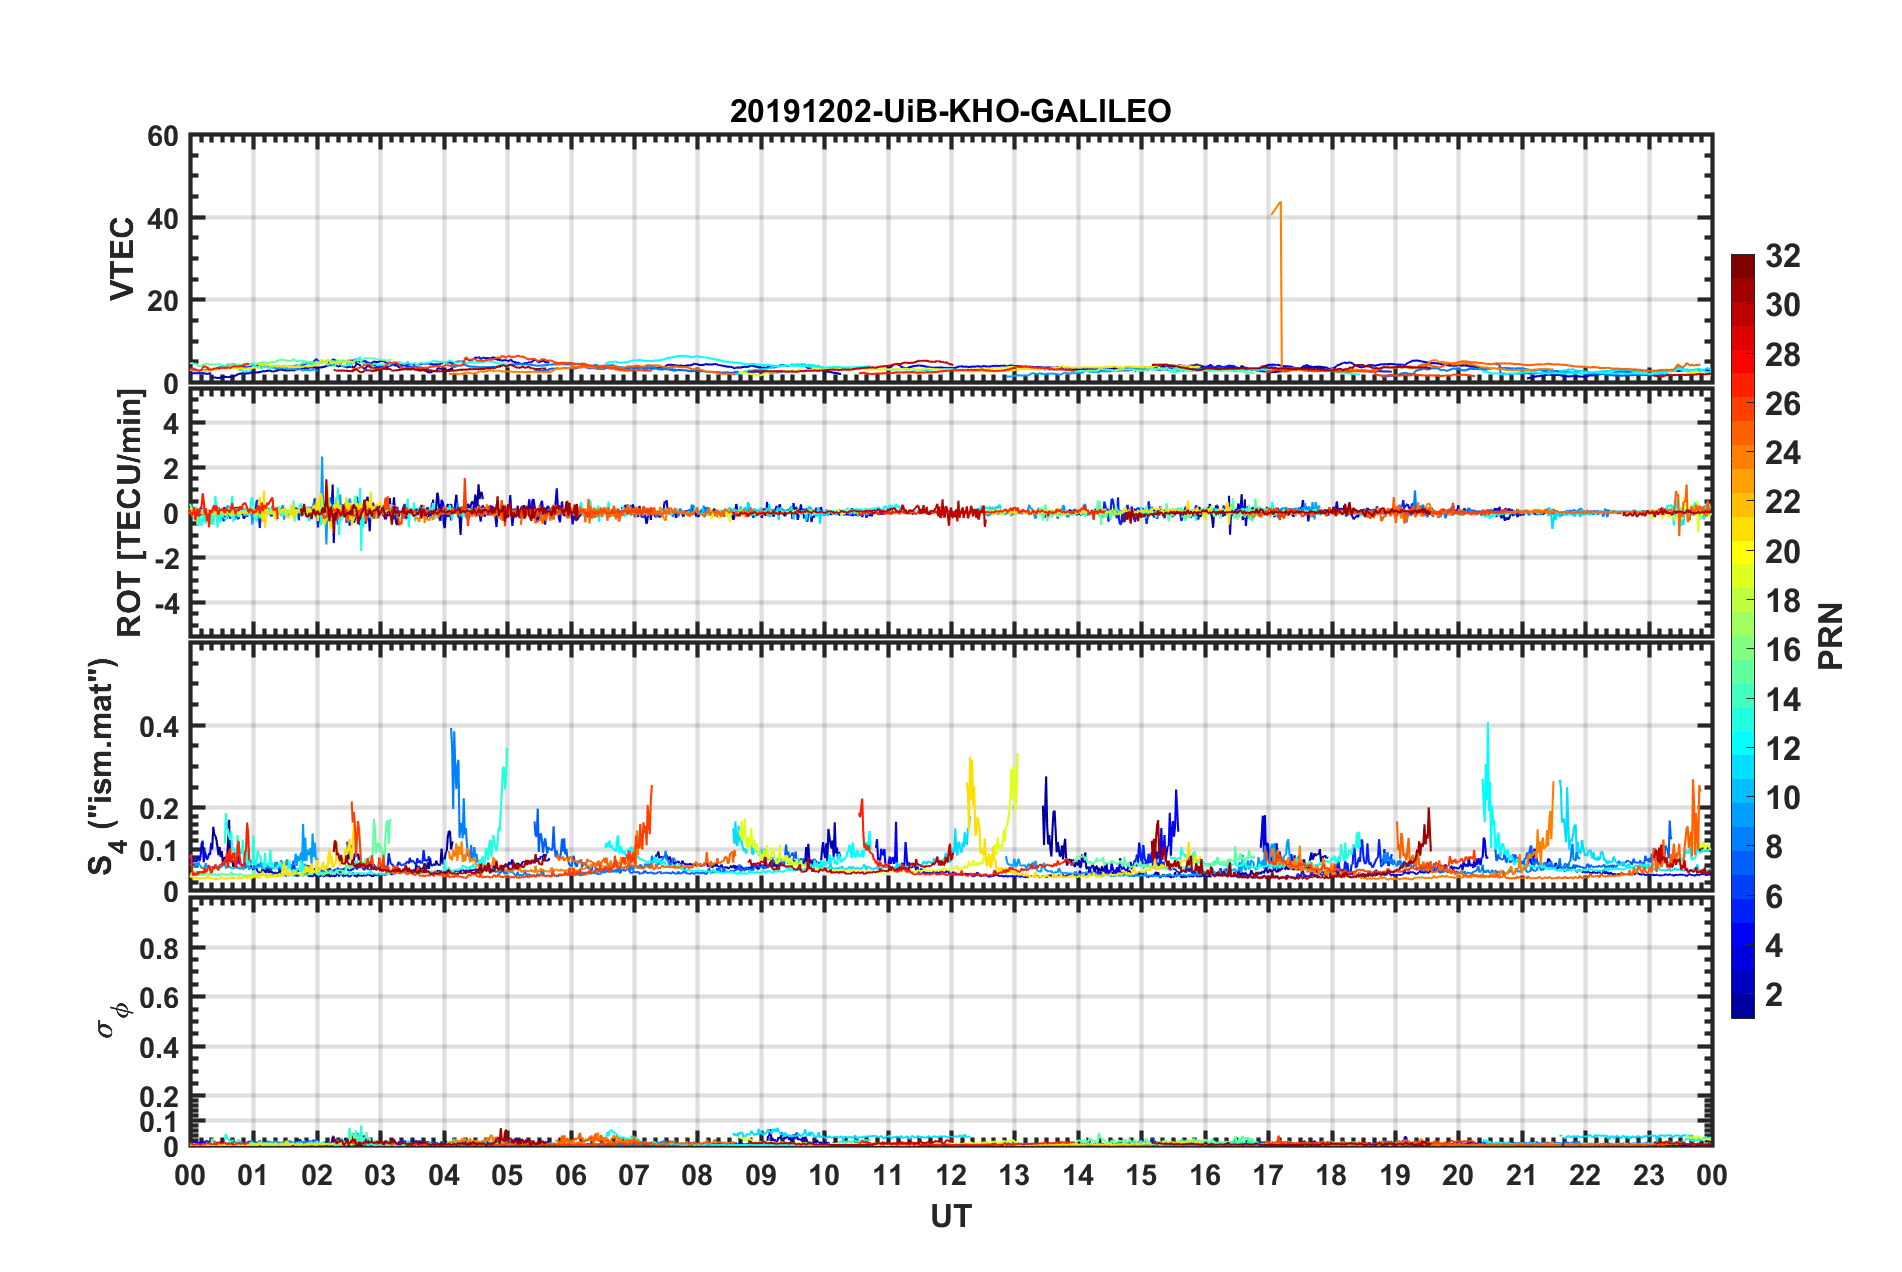Click the S4 y-axis tick 0.4
Screen dimensions: 1902x1272
click(x=159, y=727)
